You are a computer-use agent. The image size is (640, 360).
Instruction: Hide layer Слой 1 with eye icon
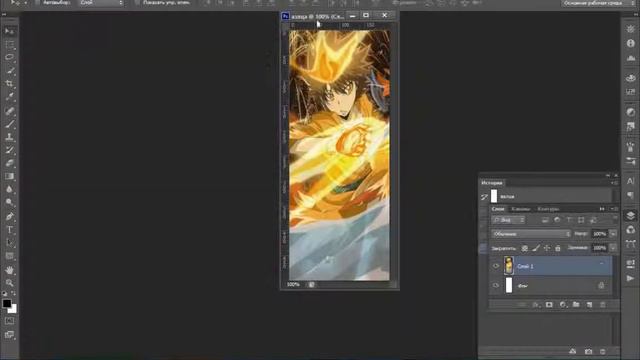(x=496, y=266)
